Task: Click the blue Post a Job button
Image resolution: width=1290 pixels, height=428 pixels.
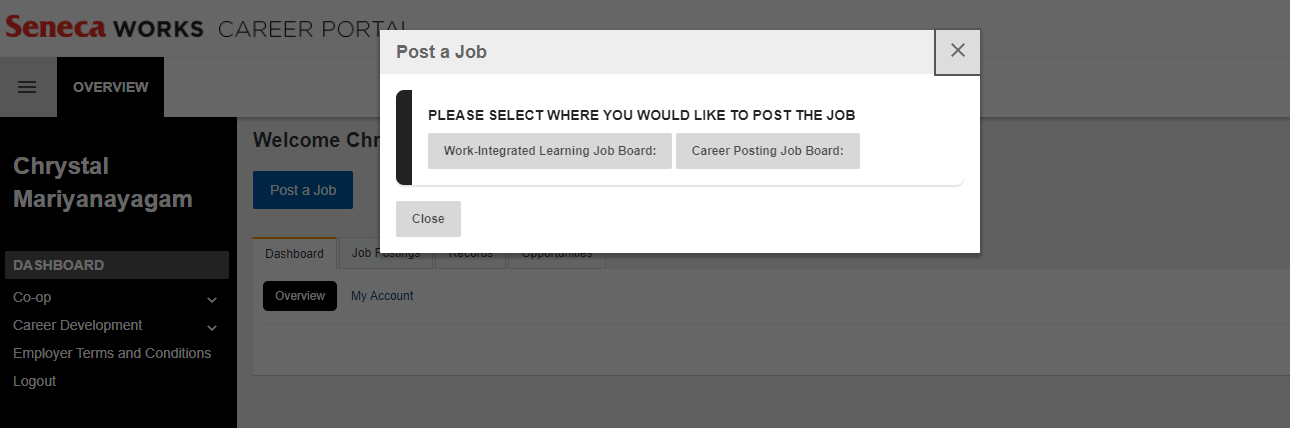Action: click(x=302, y=190)
